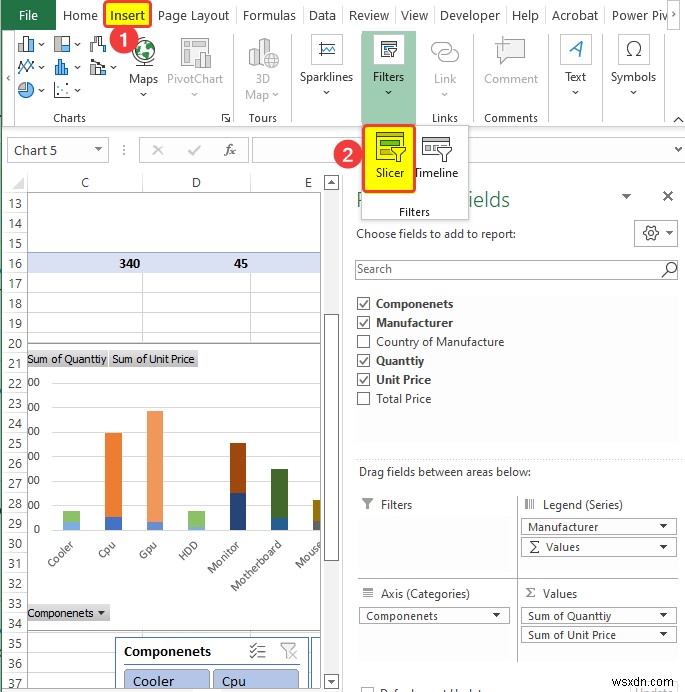Insert a waterfall or stock chart
Screen dimensions: 685x692
[98, 44]
